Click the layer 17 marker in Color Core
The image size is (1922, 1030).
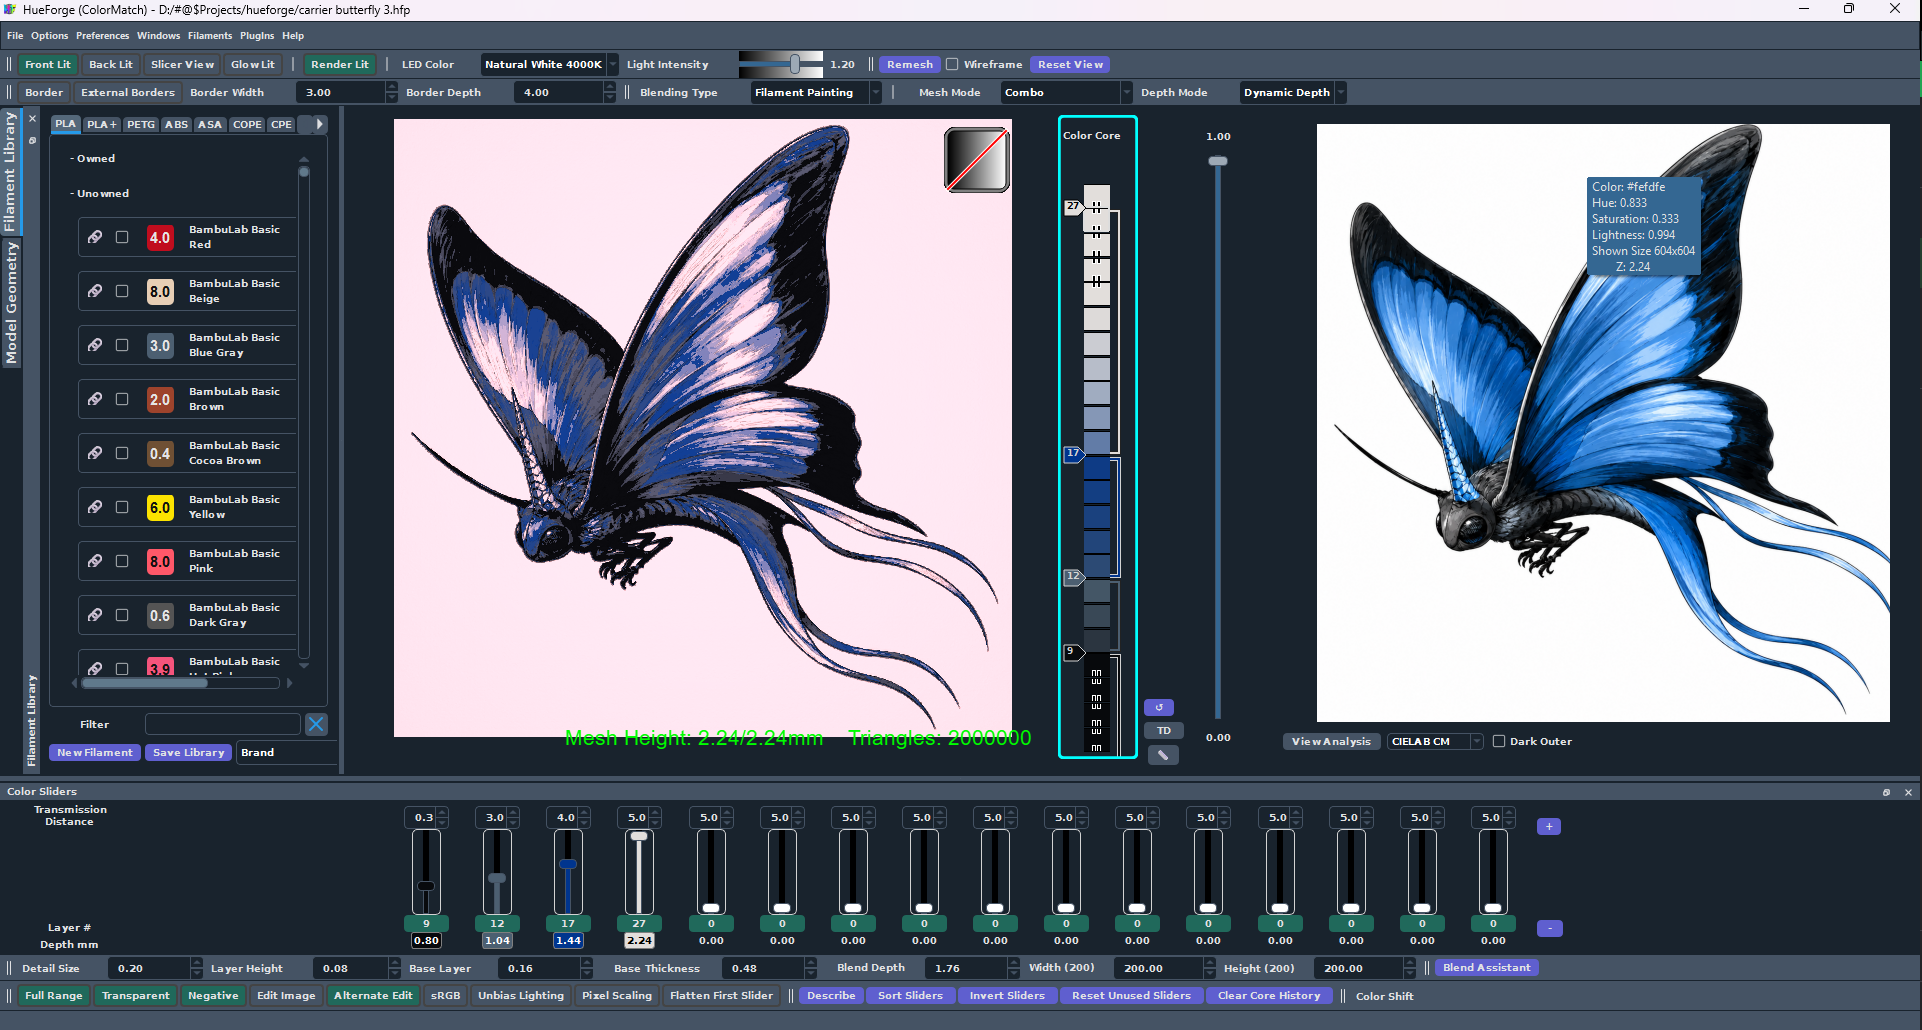coord(1073,454)
